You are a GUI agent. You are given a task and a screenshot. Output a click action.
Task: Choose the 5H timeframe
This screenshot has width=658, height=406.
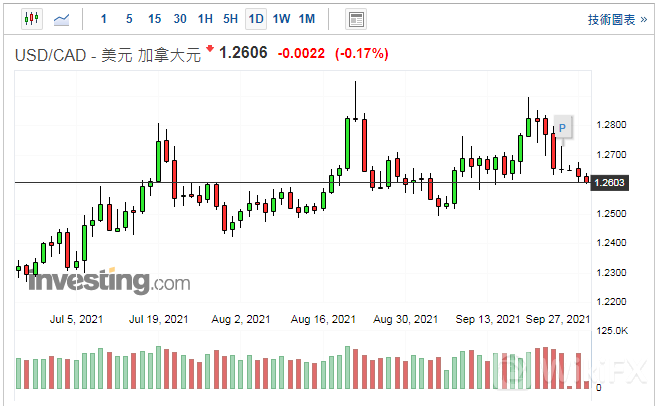(230, 19)
